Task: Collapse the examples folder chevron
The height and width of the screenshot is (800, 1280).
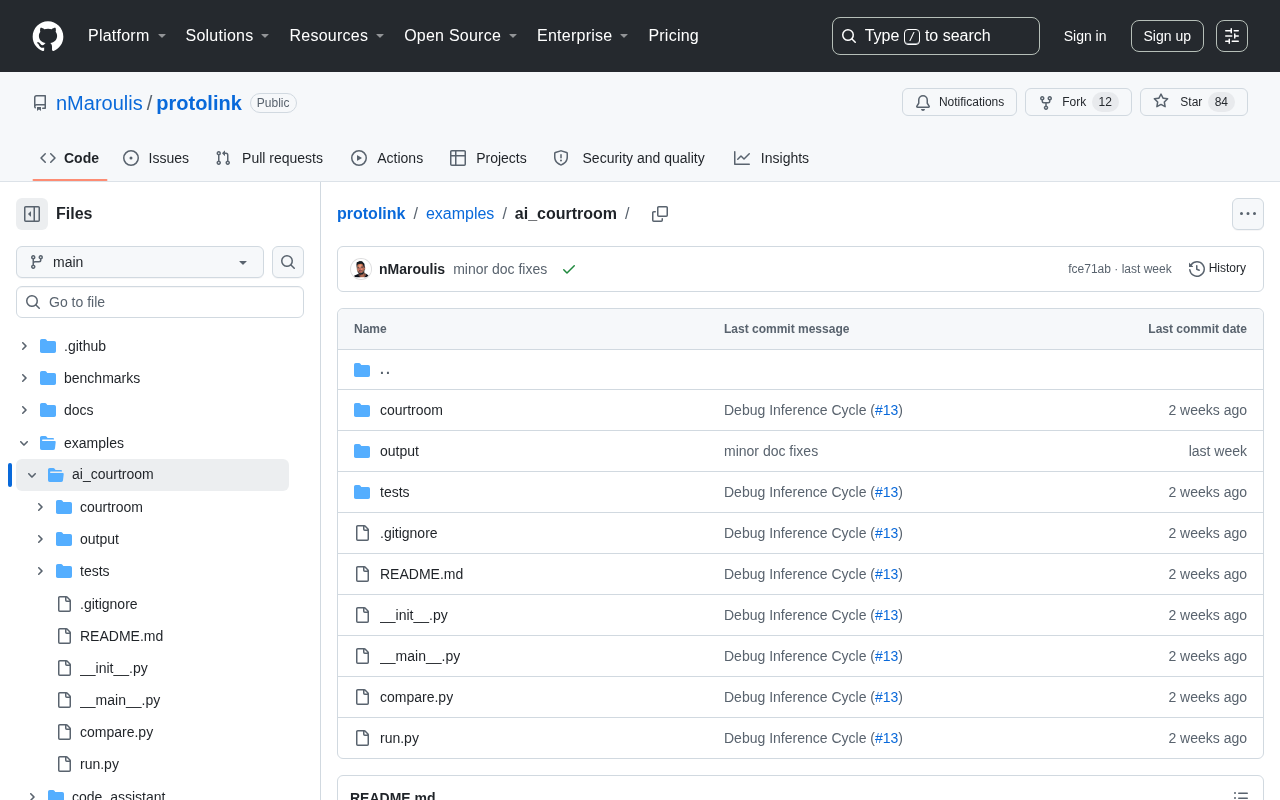Action: pyautogui.click(x=24, y=443)
